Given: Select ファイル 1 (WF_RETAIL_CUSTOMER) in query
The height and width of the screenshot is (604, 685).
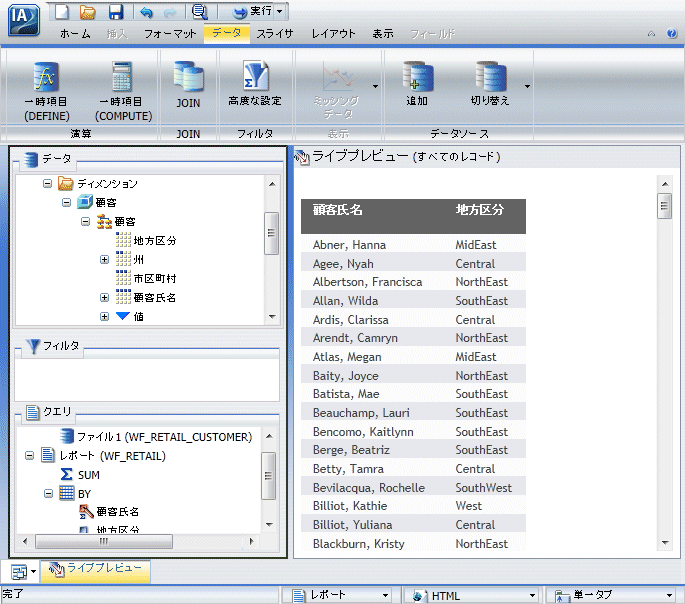Looking at the screenshot, I should coord(164,437).
